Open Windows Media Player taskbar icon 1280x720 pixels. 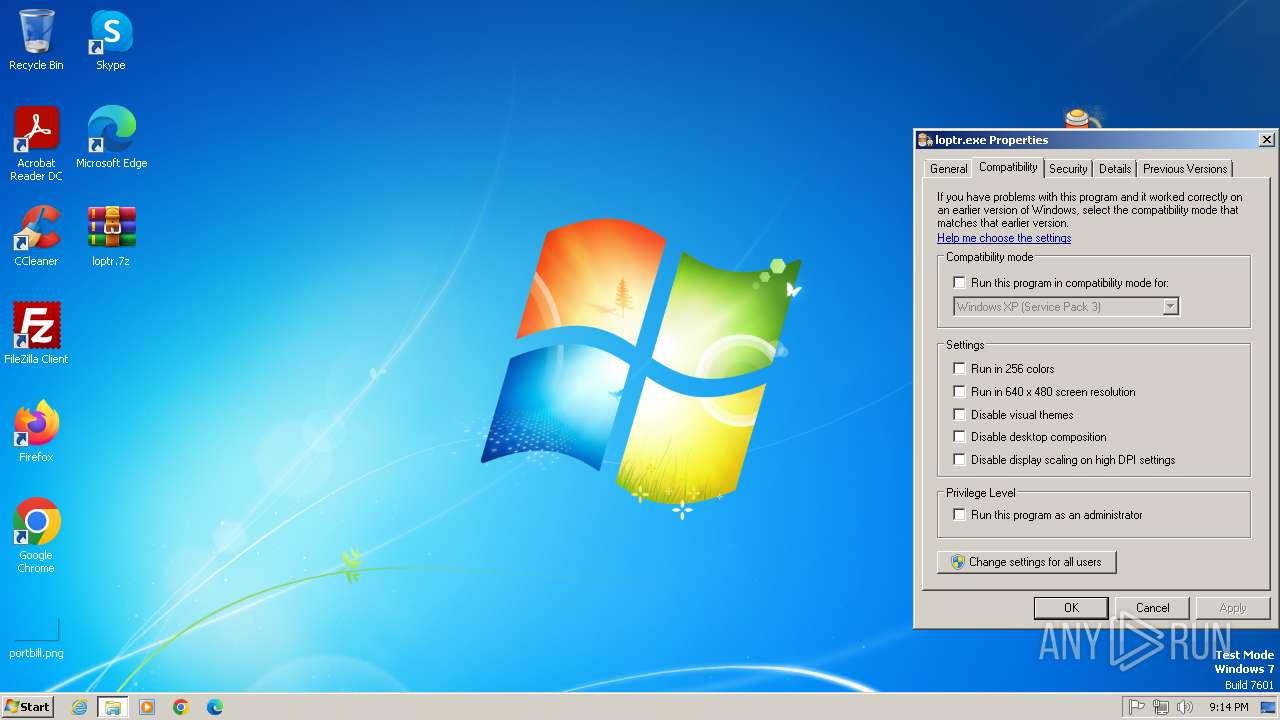147,707
